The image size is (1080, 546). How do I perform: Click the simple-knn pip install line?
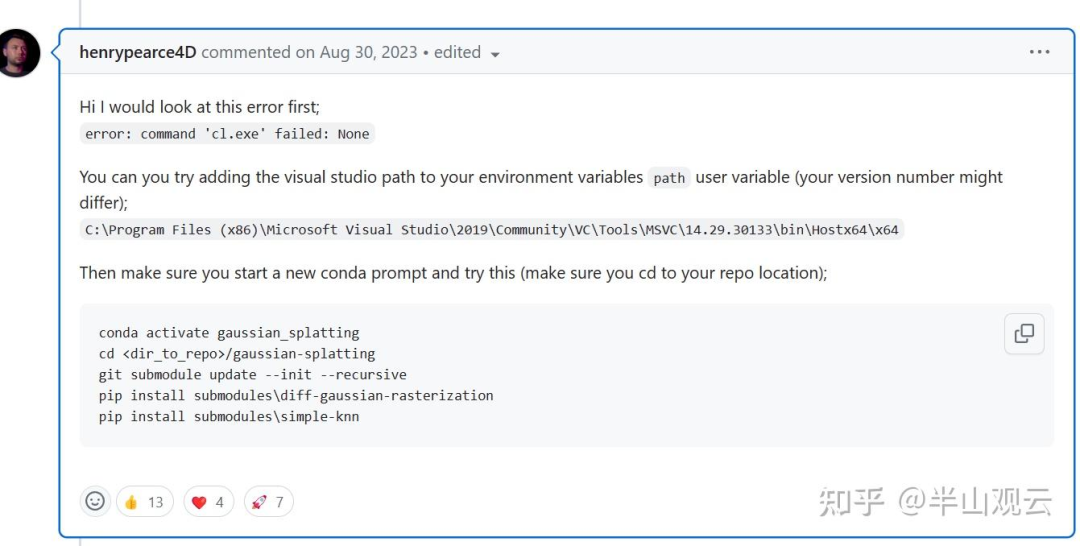pos(229,416)
